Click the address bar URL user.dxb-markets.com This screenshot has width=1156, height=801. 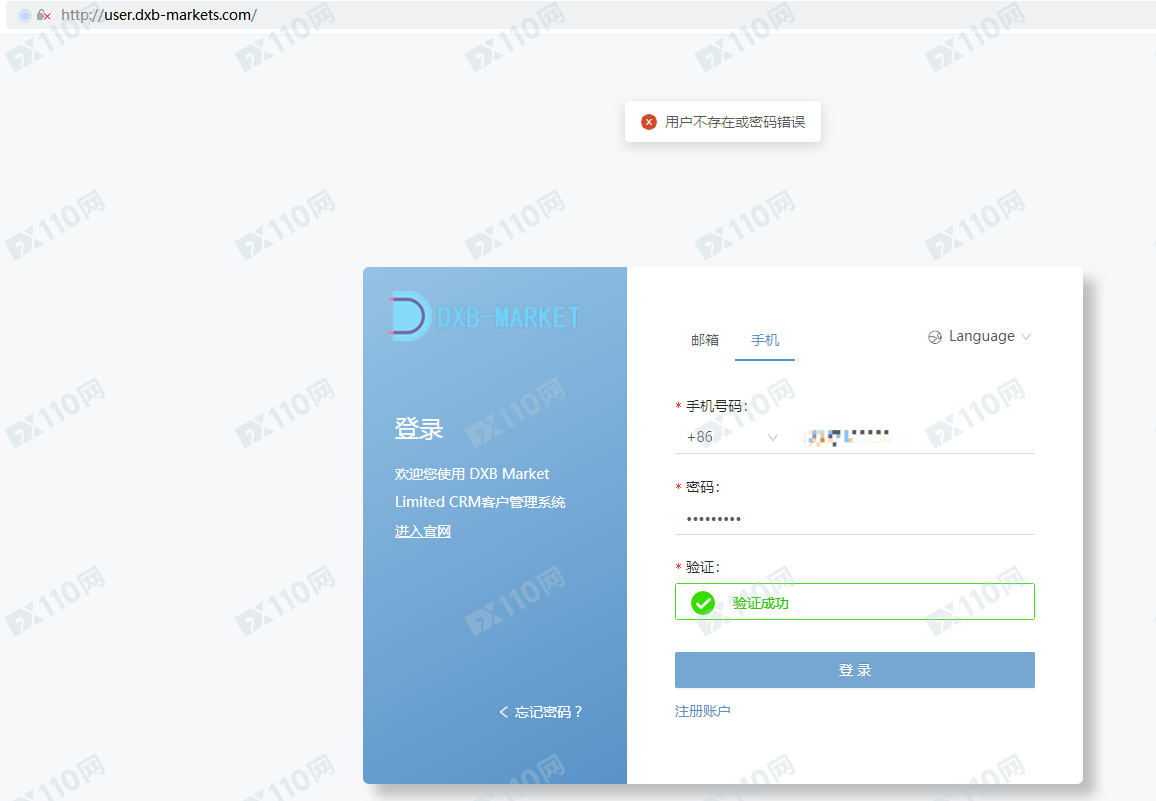click(x=159, y=15)
